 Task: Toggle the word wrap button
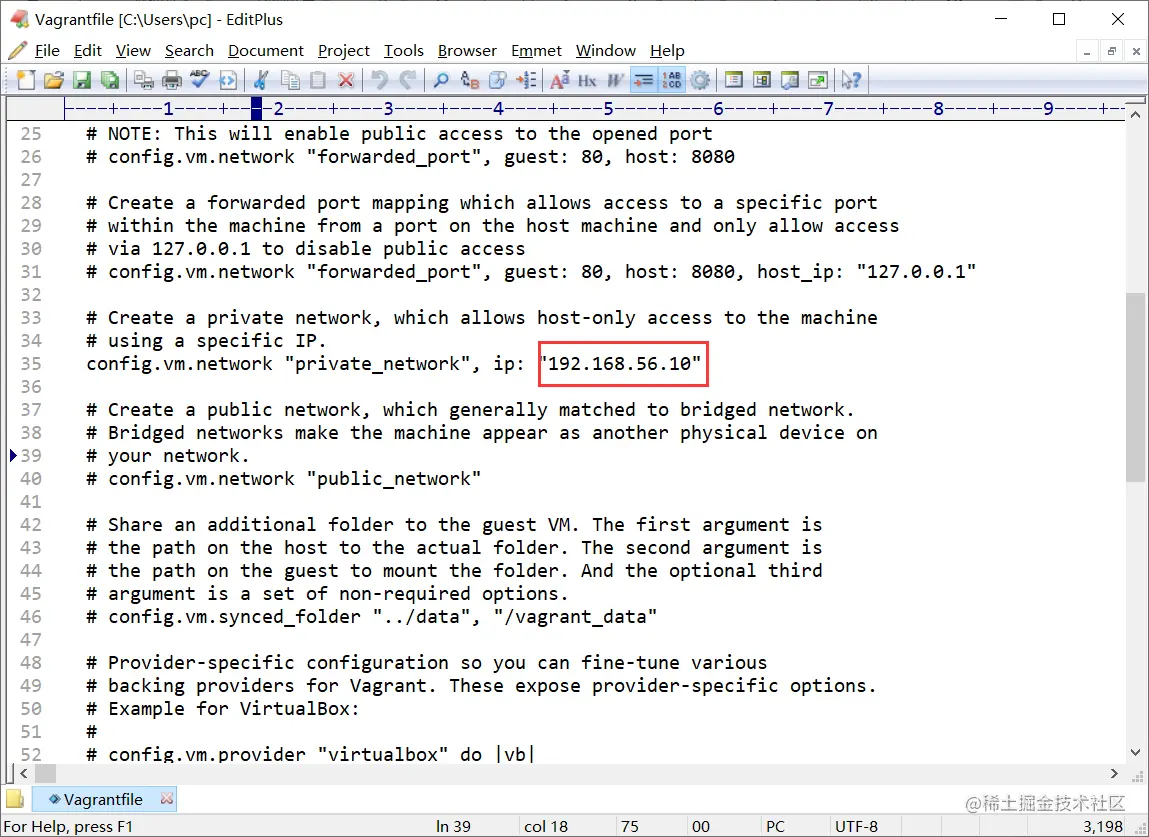615,80
